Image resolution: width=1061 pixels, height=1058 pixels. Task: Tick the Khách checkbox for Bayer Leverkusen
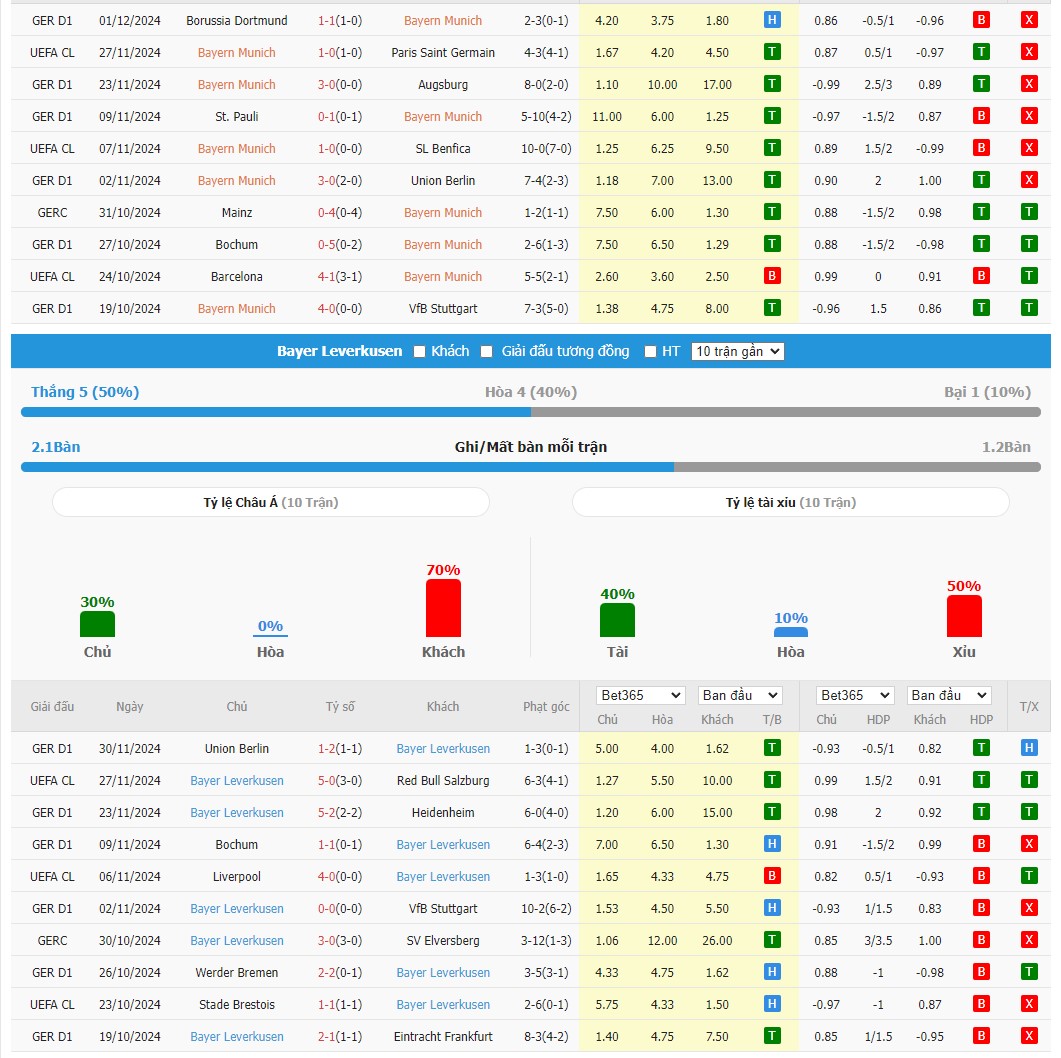click(x=420, y=352)
